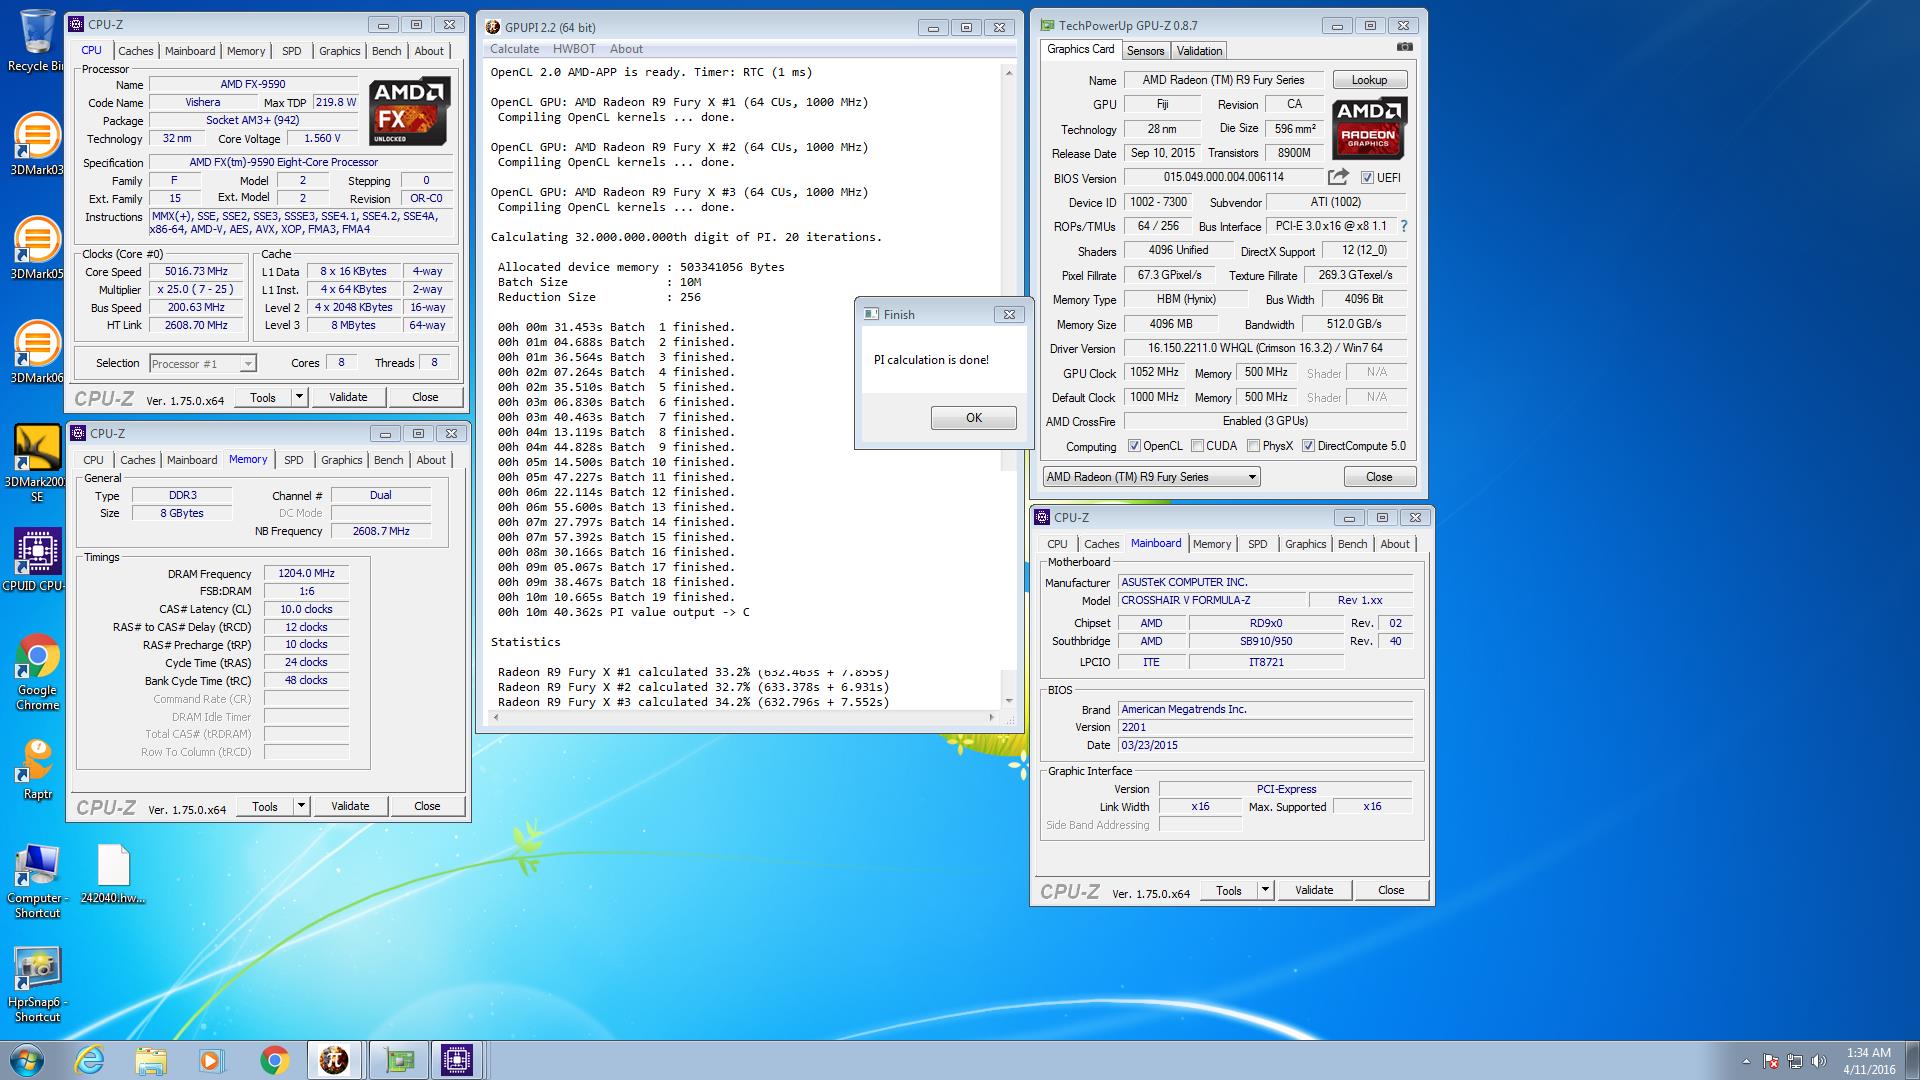Launch the 3DMark05 desktop shortcut
This screenshot has height=1080, width=1920.
click(36, 248)
